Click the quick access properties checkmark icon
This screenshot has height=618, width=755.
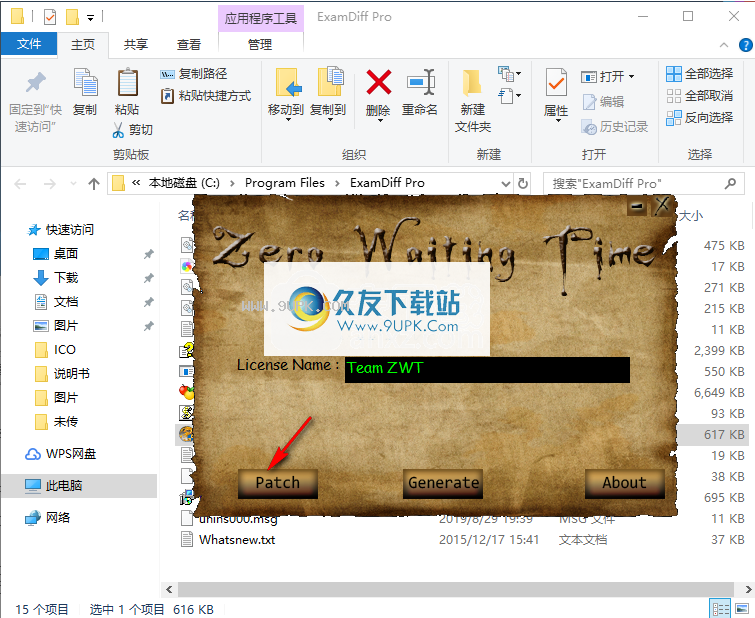click(x=50, y=17)
